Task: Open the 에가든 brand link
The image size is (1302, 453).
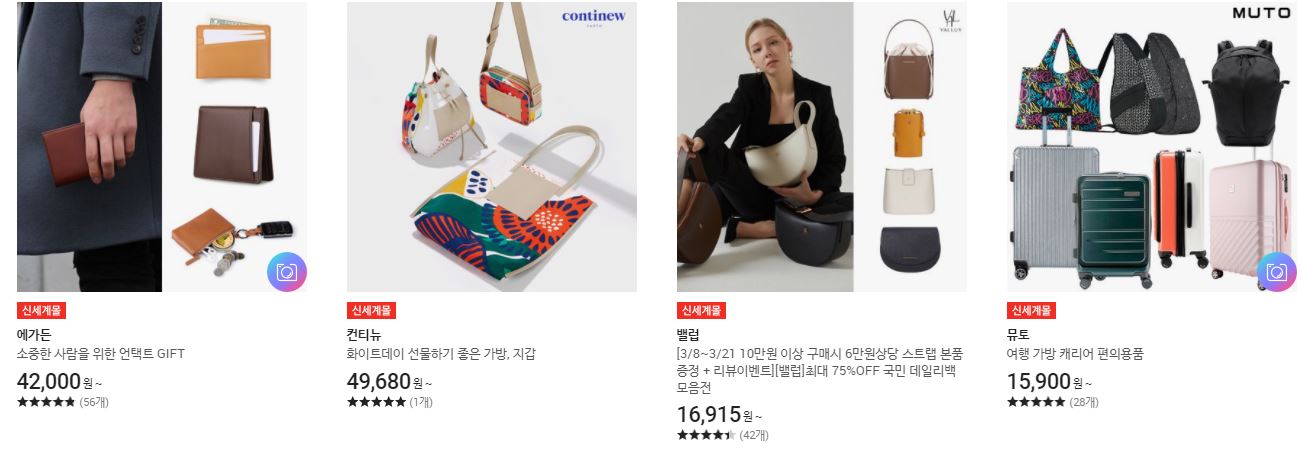Action: coord(34,335)
